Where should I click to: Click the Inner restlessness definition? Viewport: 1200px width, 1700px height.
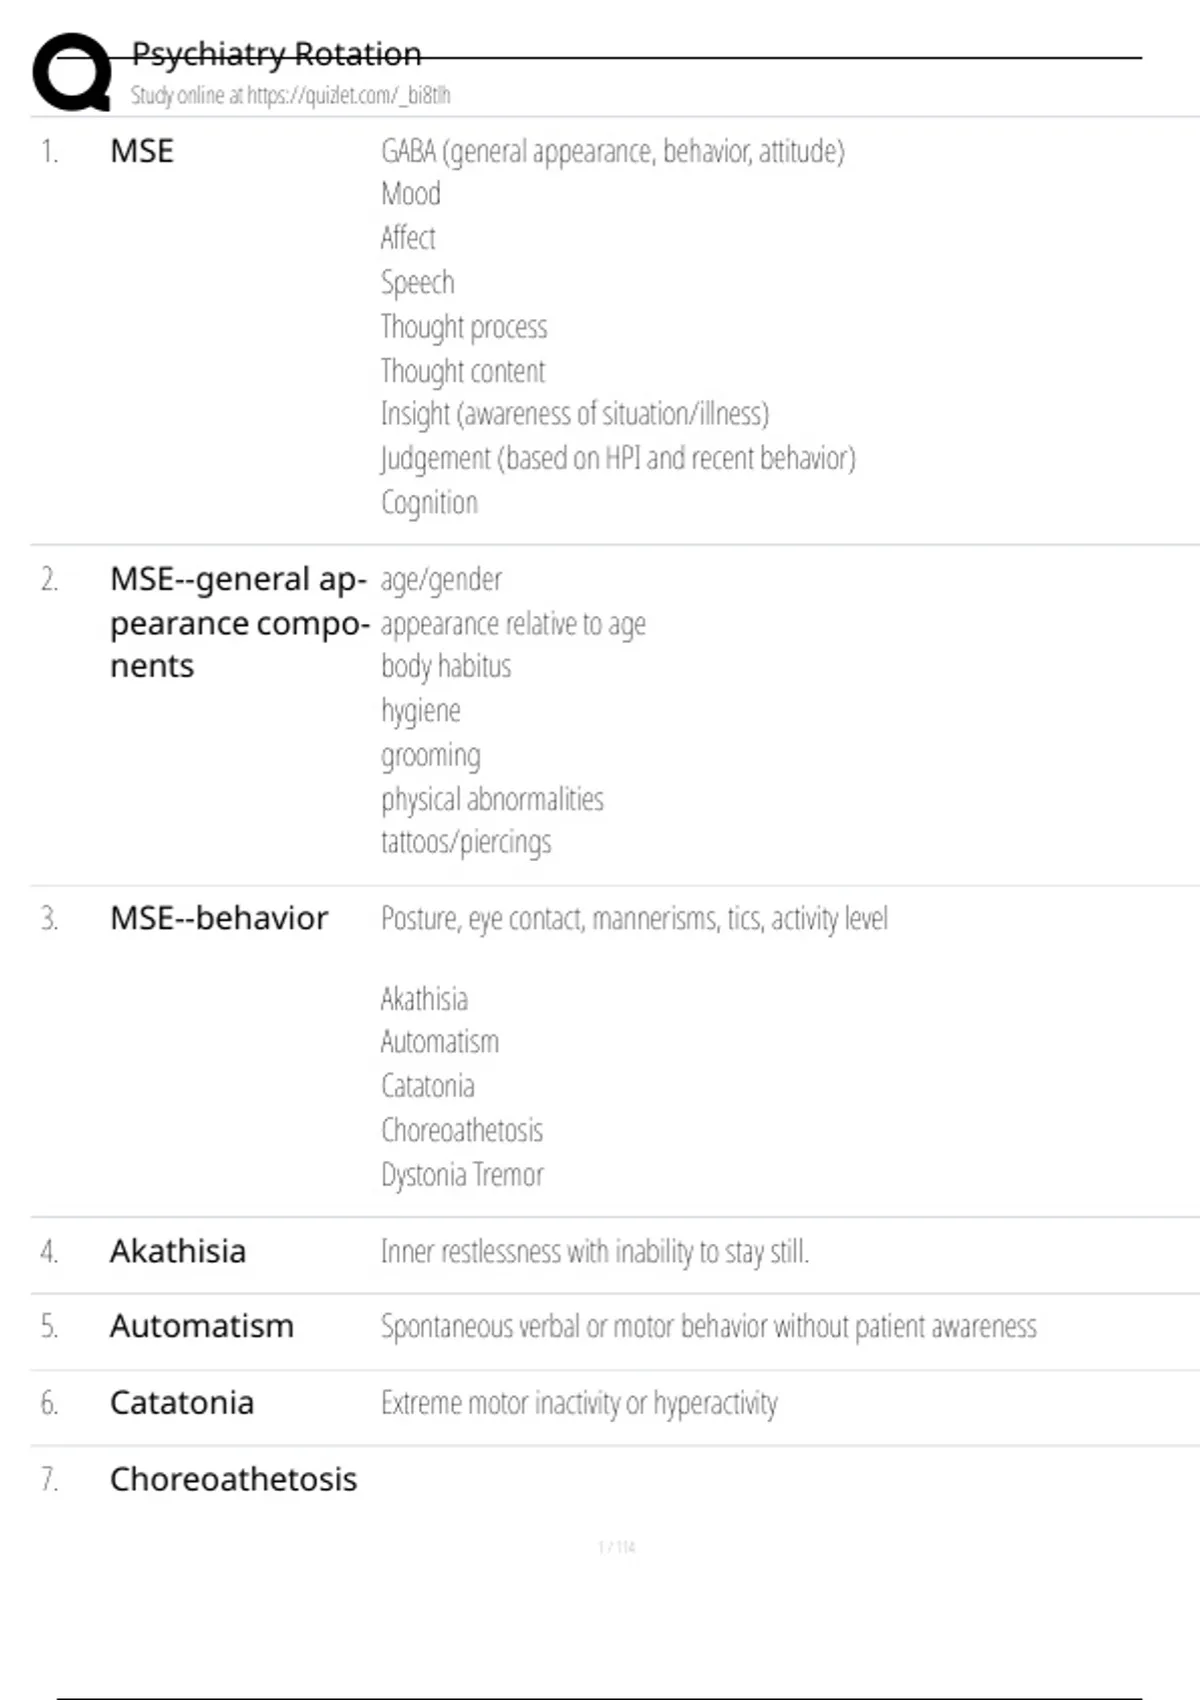pyautogui.click(x=594, y=1251)
